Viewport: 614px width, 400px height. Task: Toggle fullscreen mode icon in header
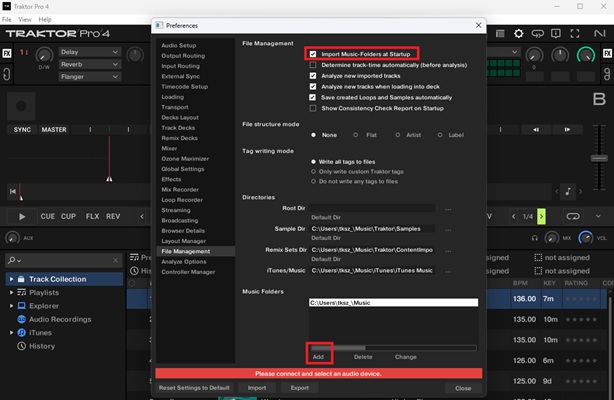[x=574, y=34]
